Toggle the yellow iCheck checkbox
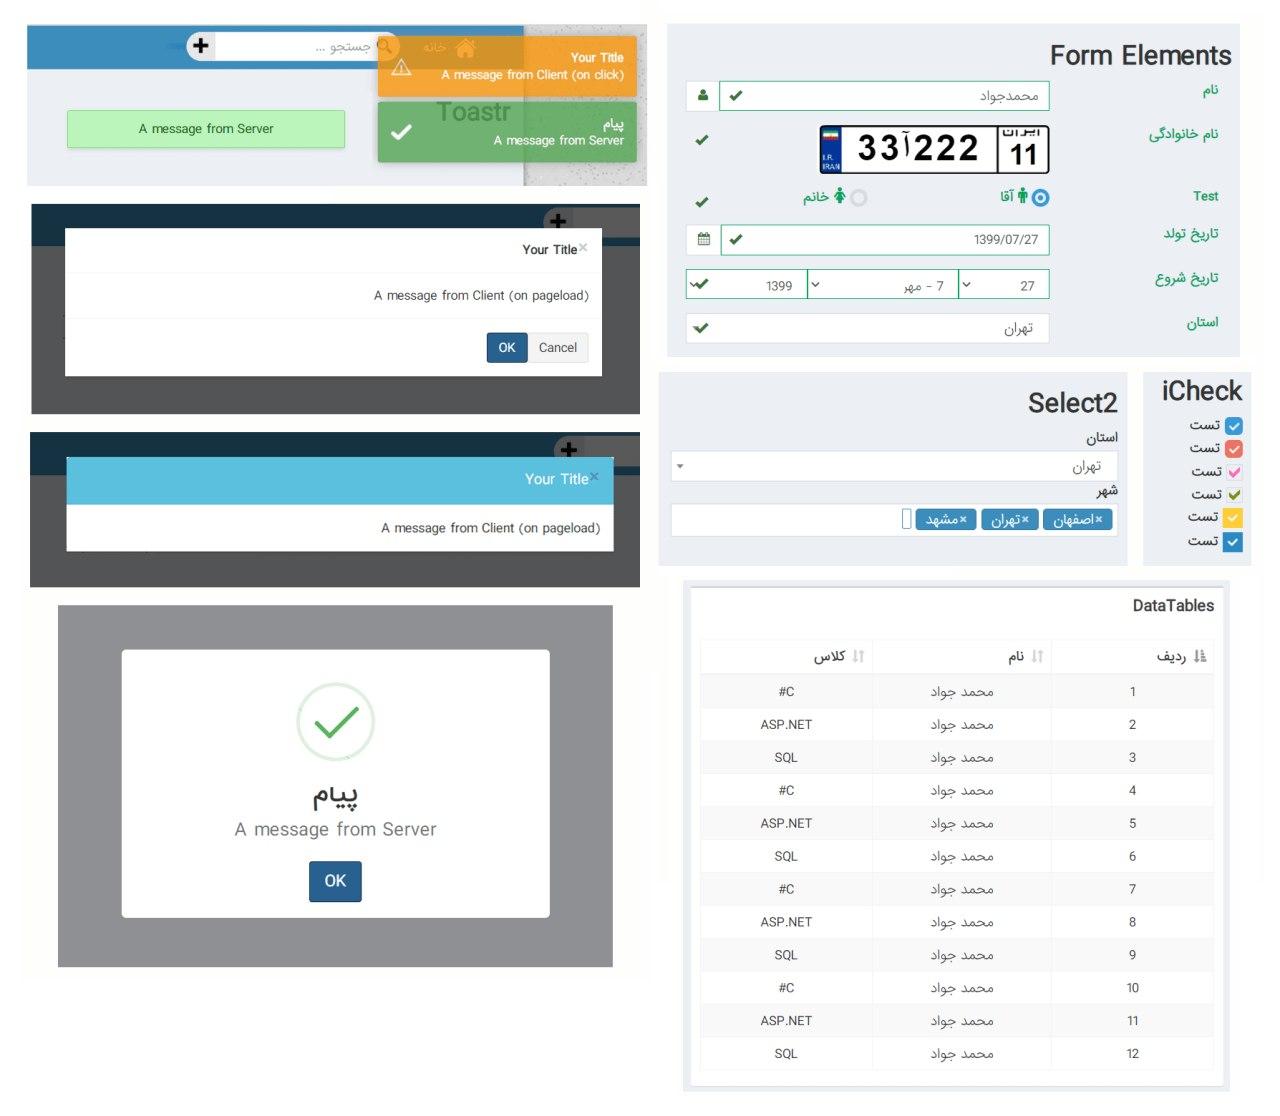Image resolution: width=1280 pixels, height=1116 pixels. (x=1233, y=518)
